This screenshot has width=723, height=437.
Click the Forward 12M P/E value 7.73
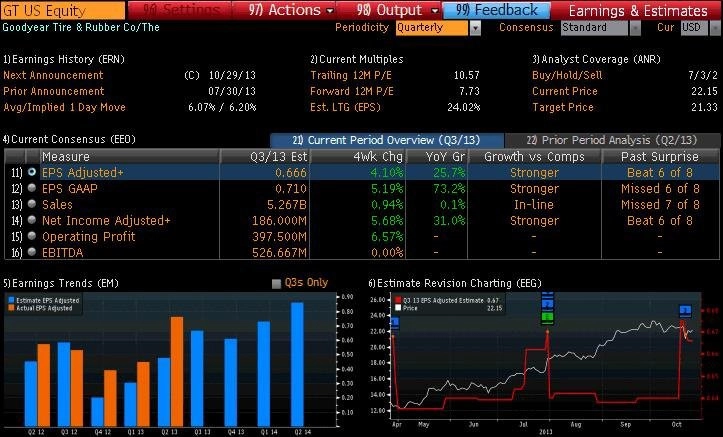click(469, 91)
